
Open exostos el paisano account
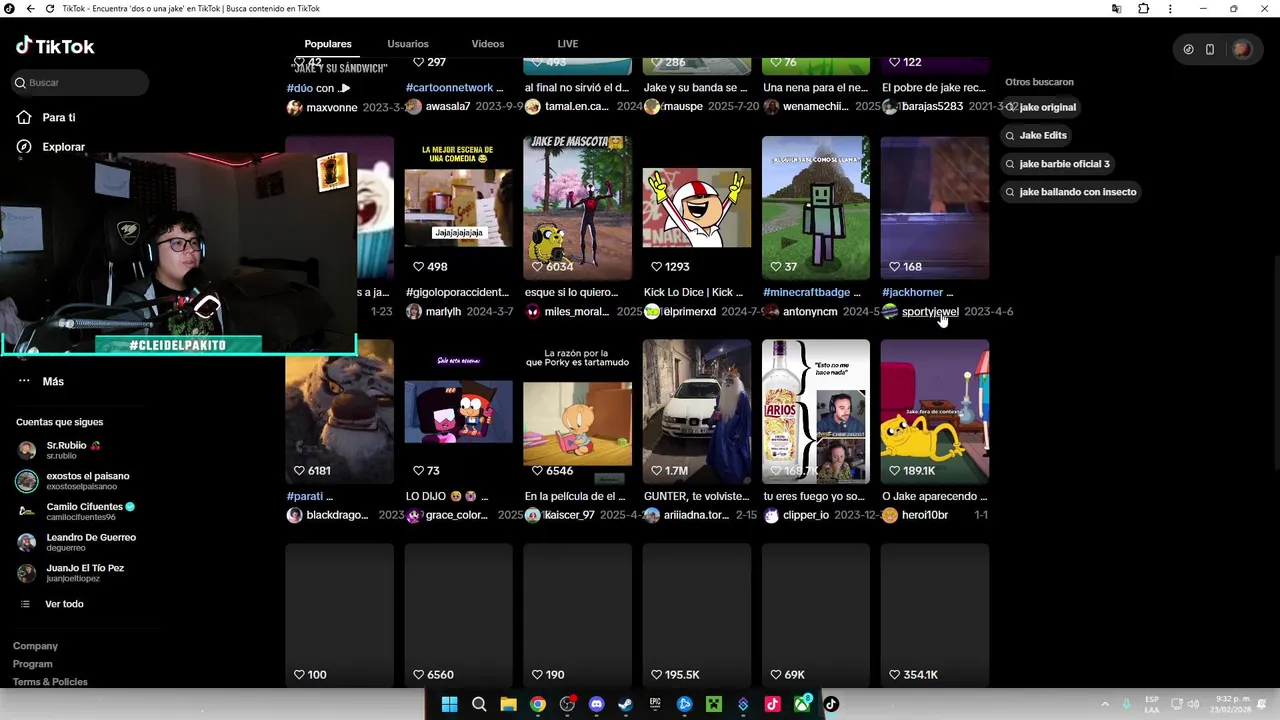[74, 481]
